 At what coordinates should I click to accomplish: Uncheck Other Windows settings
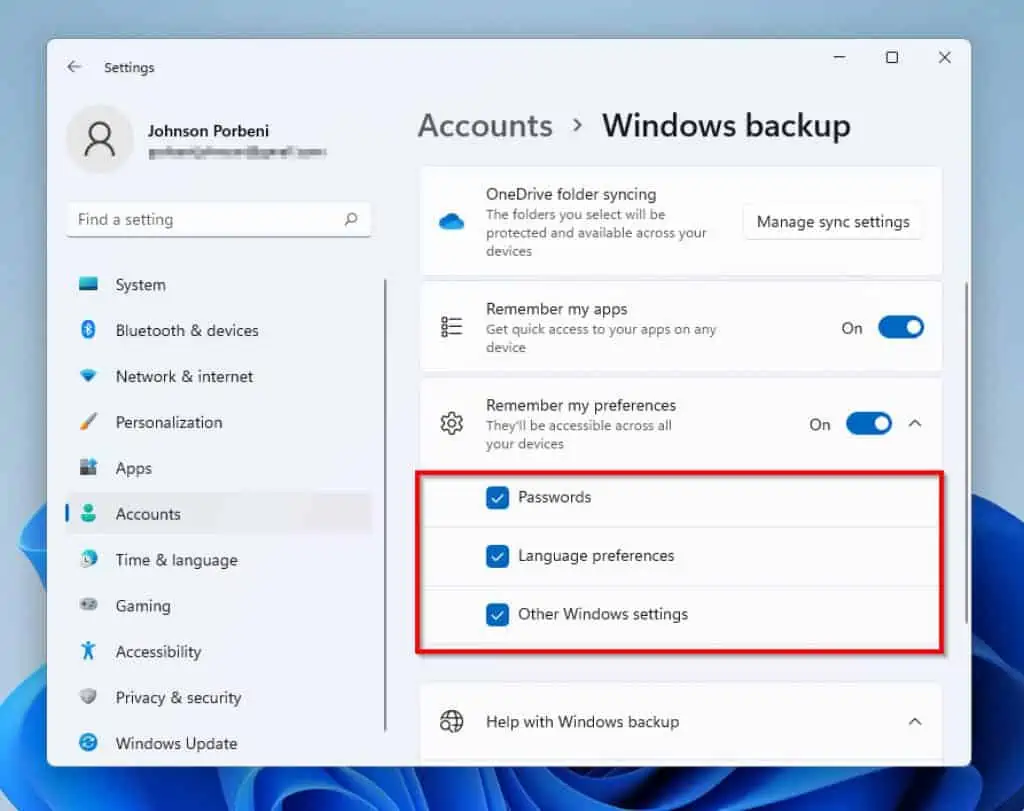[x=497, y=615]
